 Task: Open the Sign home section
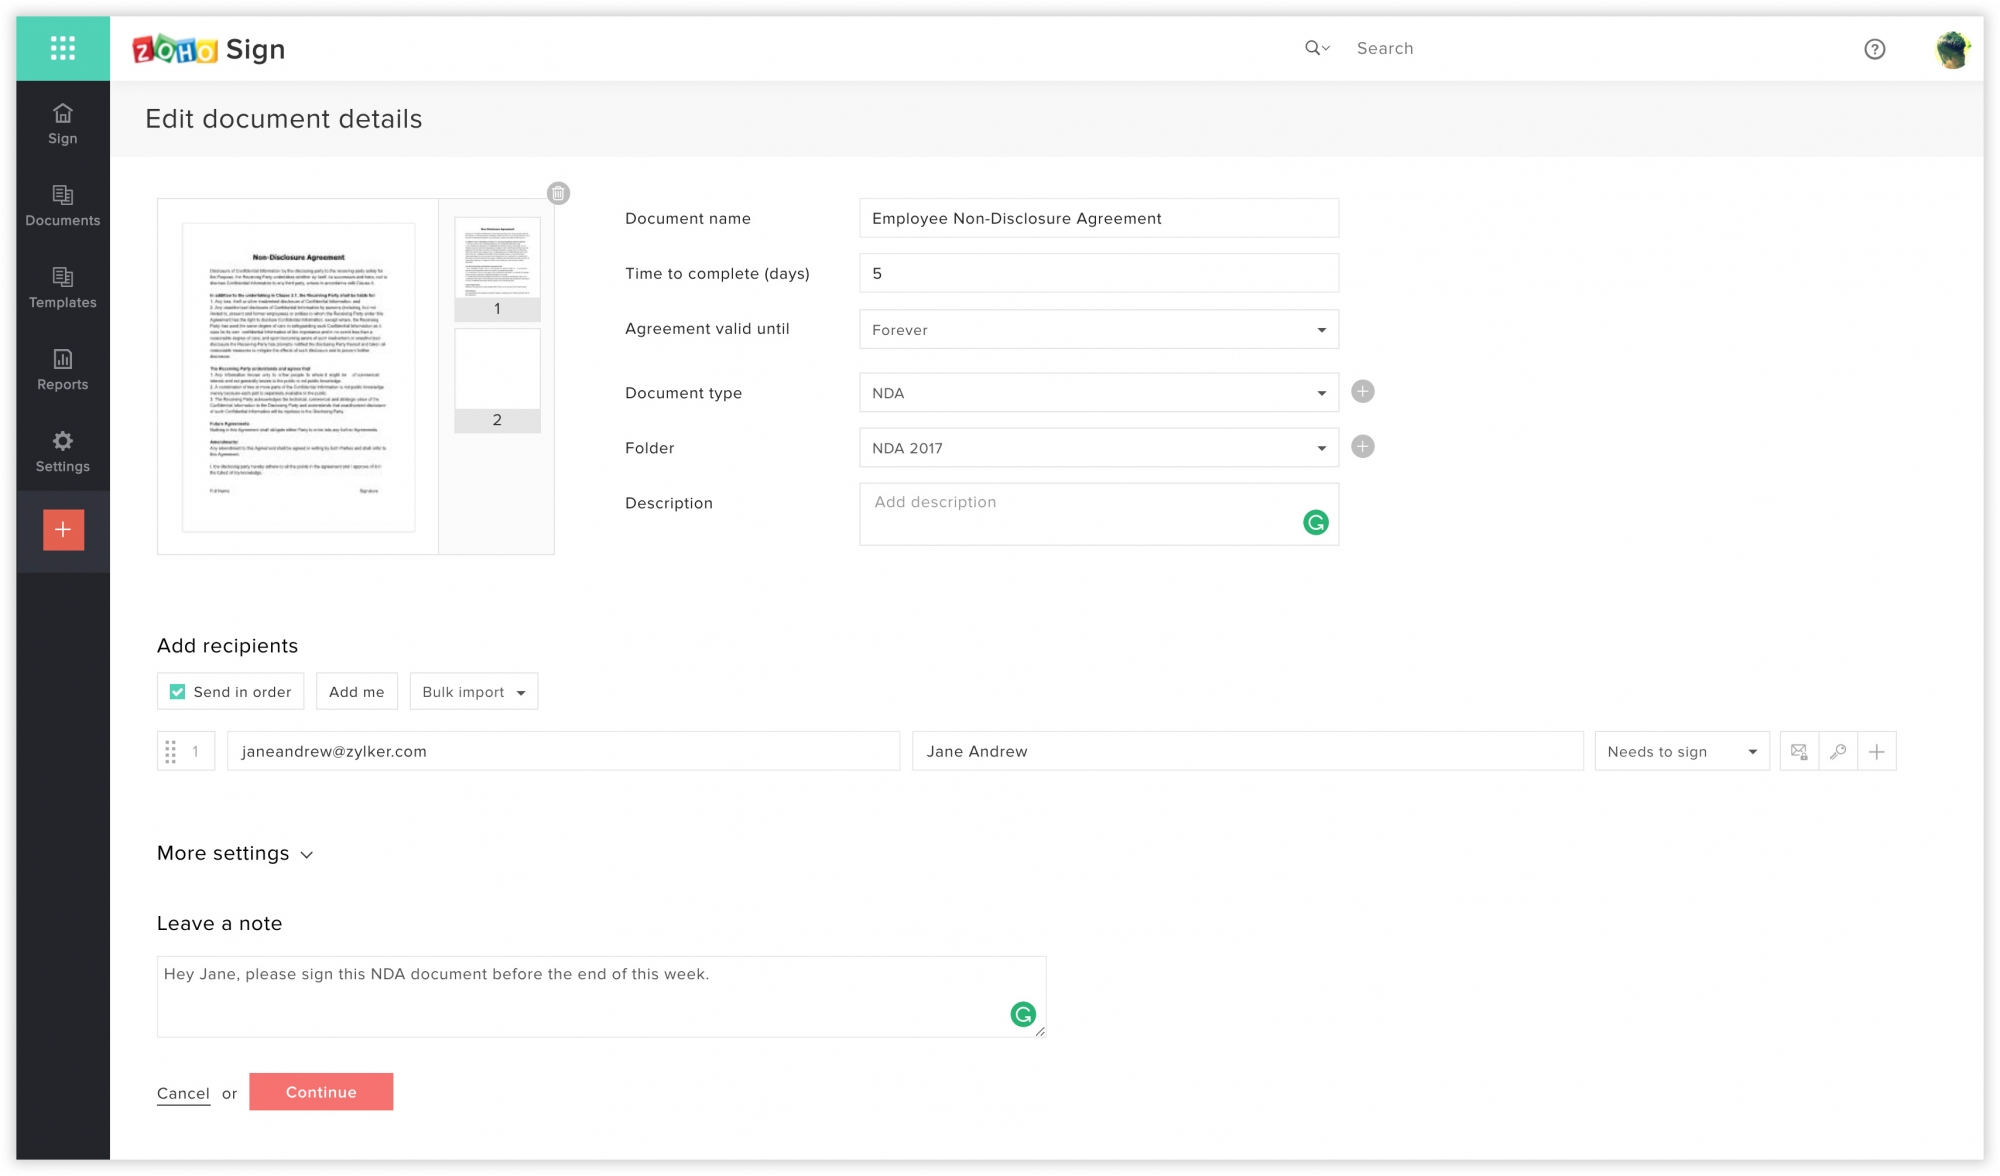[x=63, y=124]
